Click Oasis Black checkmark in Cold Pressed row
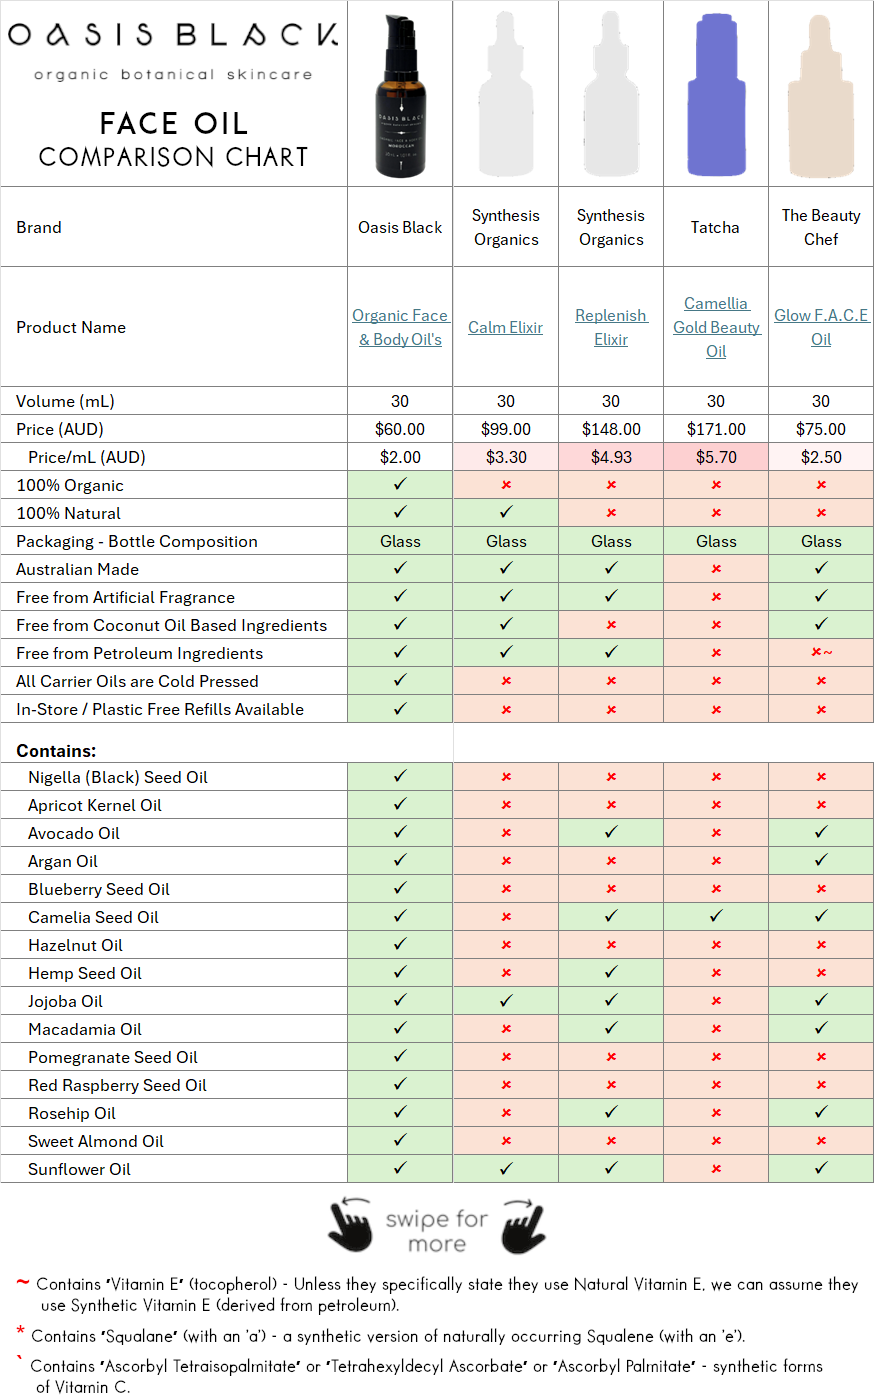874x1400 pixels. click(x=400, y=680)
